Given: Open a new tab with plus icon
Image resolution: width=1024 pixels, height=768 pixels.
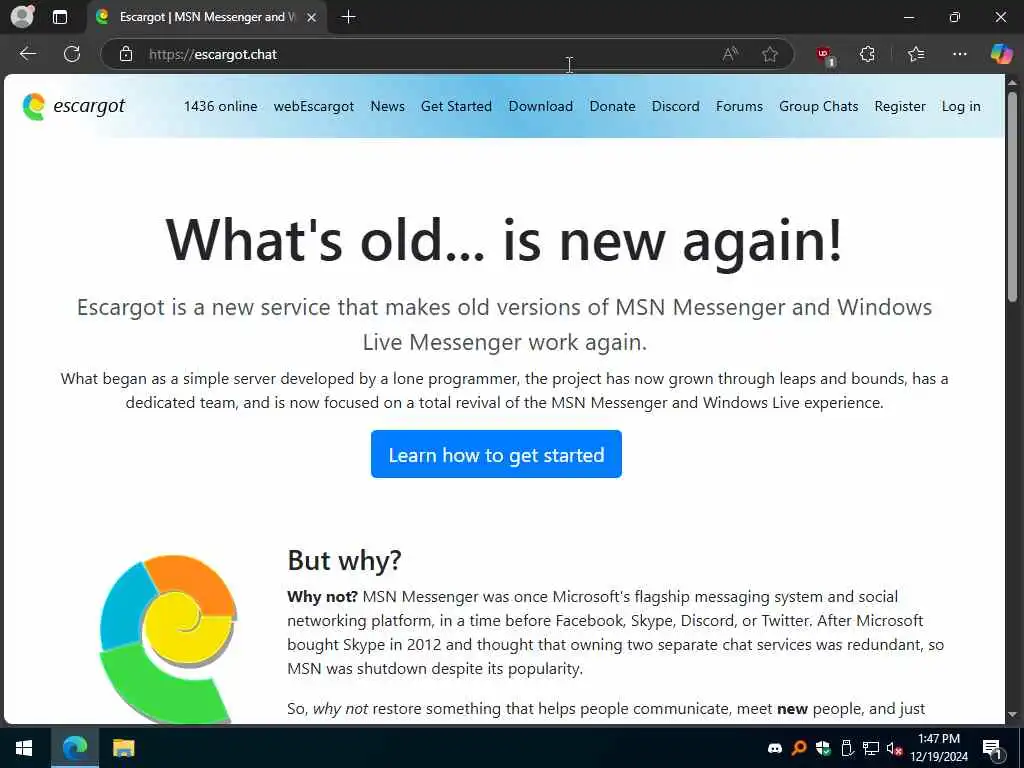Looking at the screenshot, I should (x=349, y=17).
